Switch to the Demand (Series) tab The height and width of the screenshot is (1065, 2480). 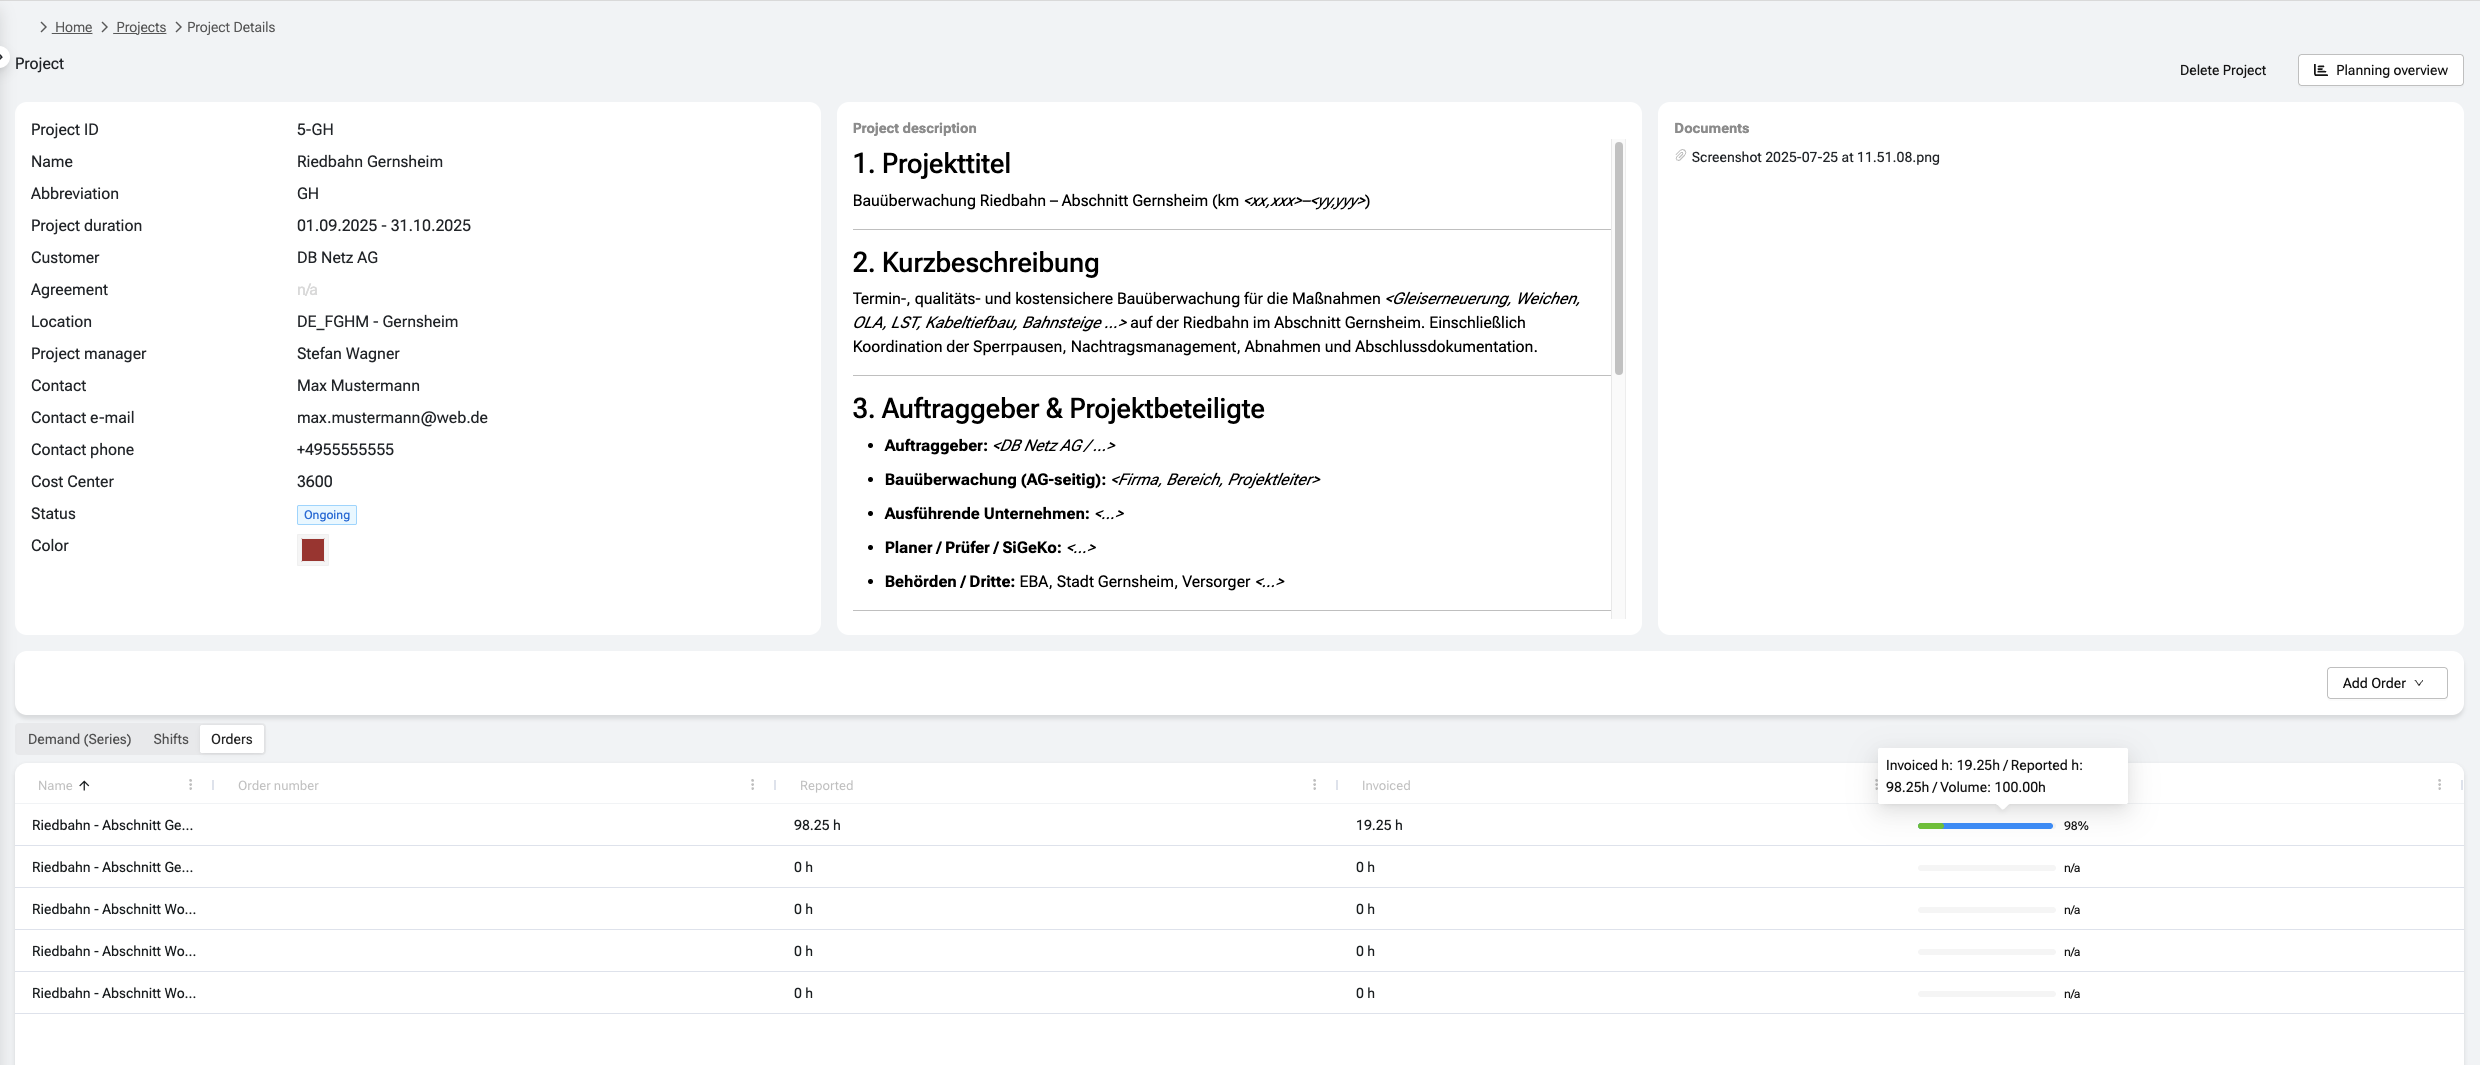(79, 739)
